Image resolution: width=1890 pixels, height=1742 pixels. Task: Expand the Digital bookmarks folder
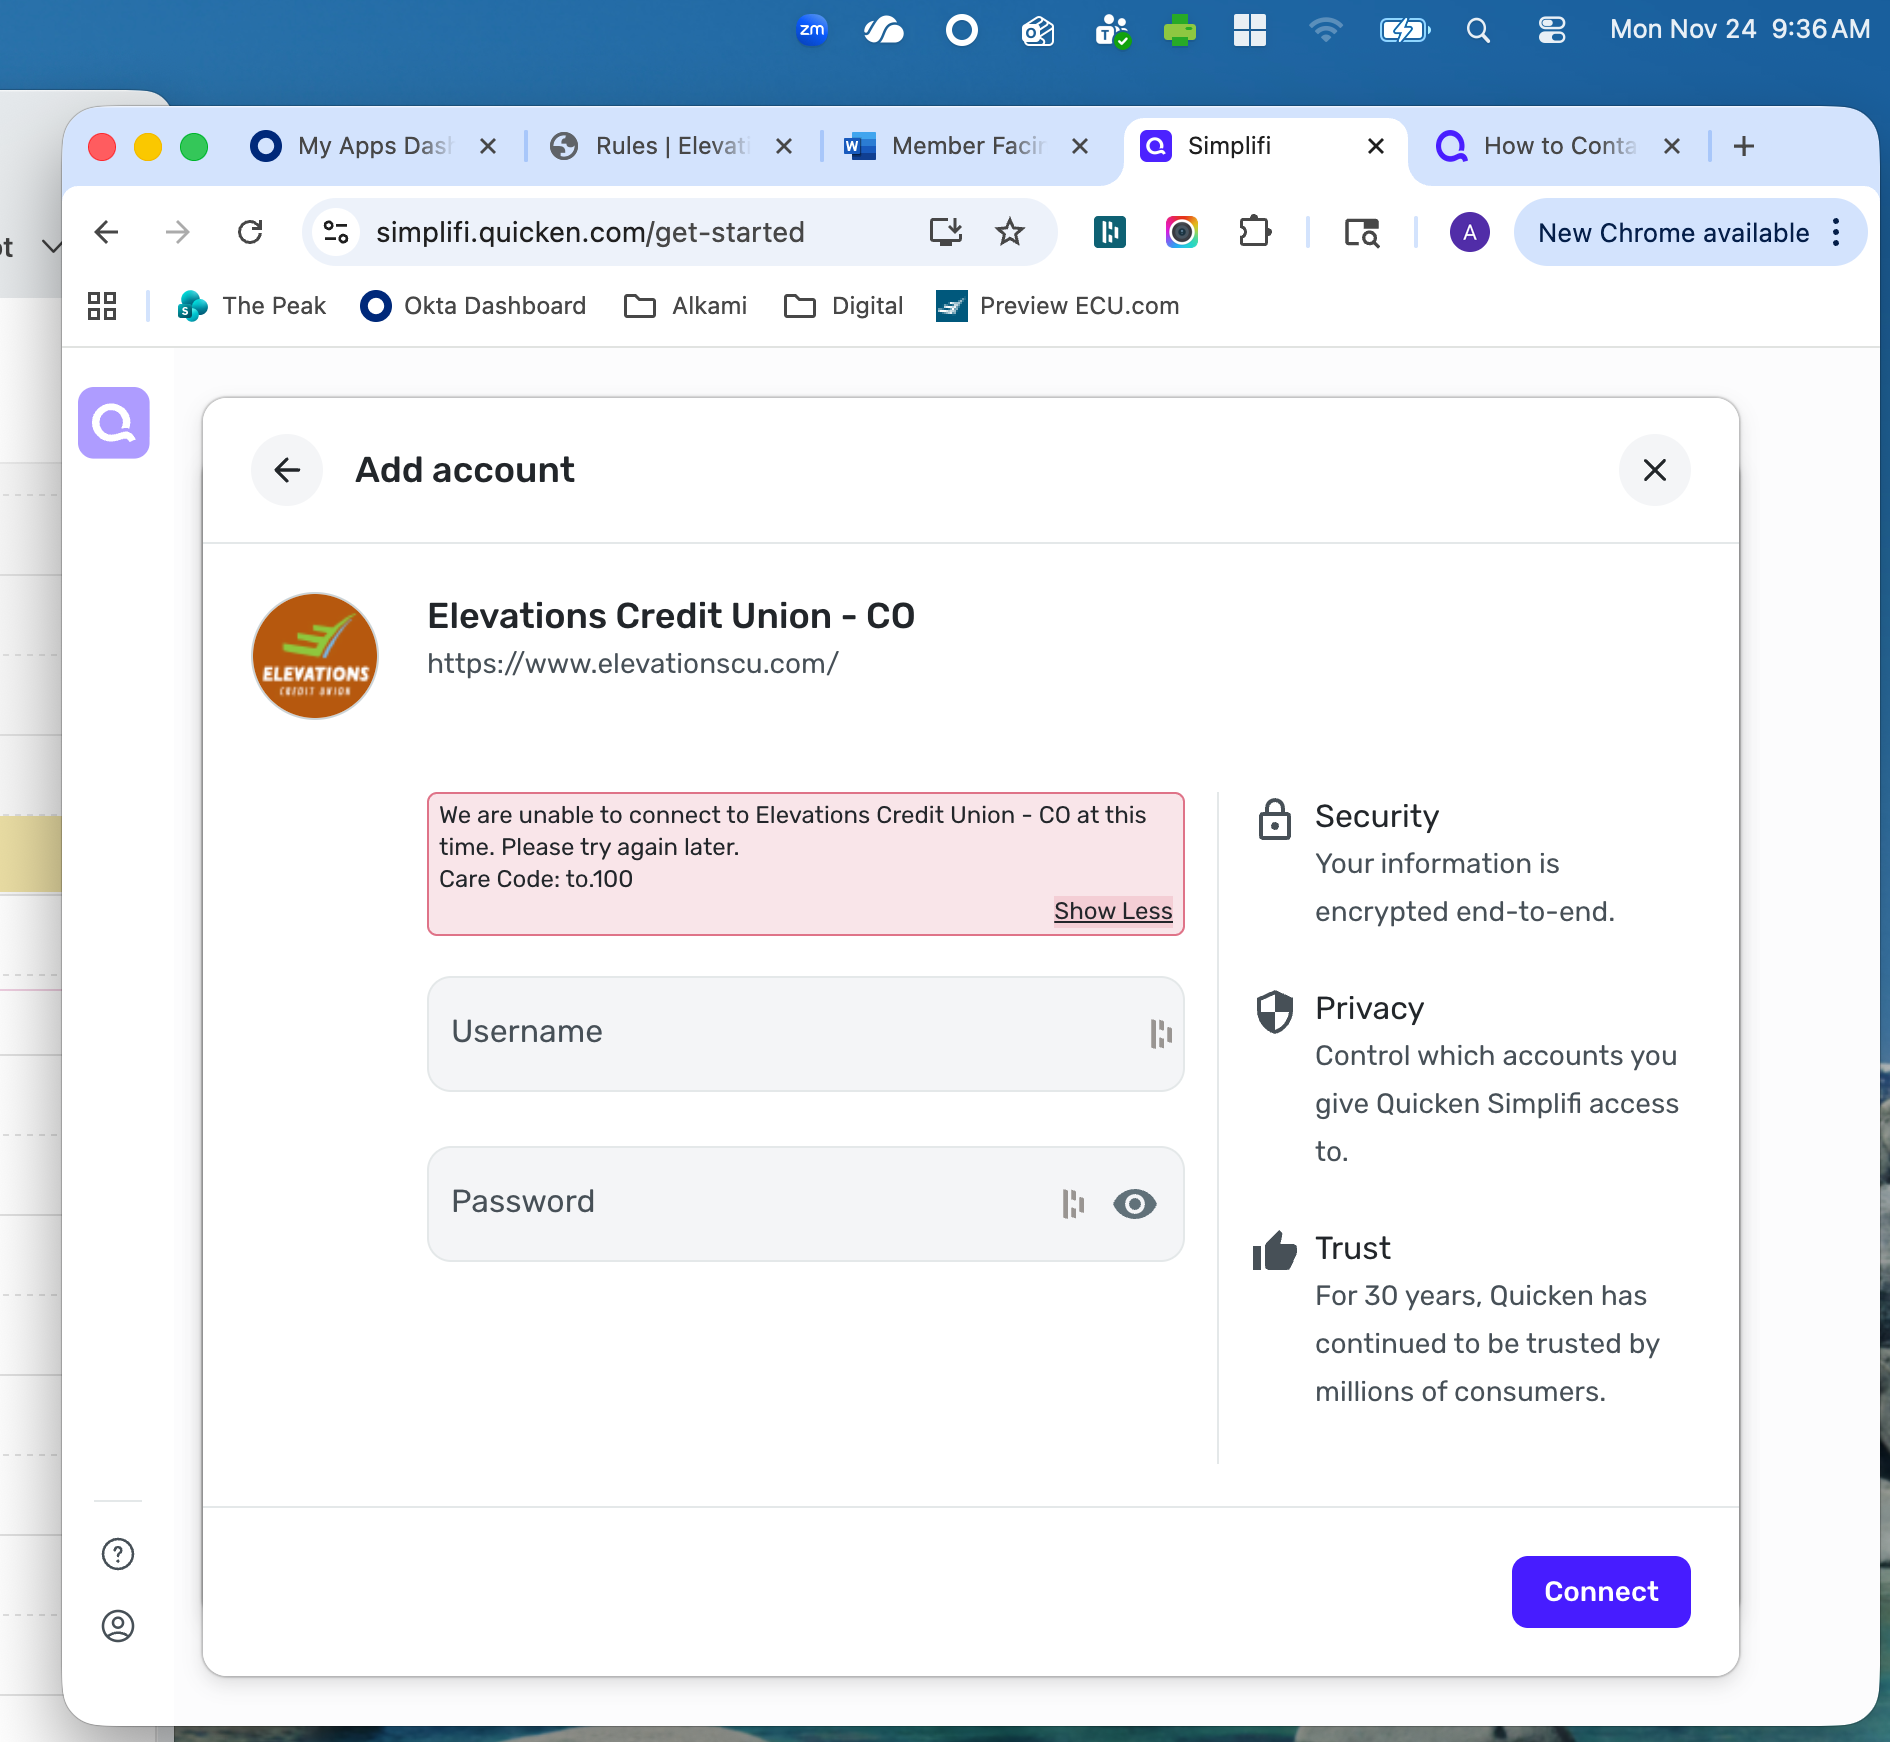(x=844, y=306)
